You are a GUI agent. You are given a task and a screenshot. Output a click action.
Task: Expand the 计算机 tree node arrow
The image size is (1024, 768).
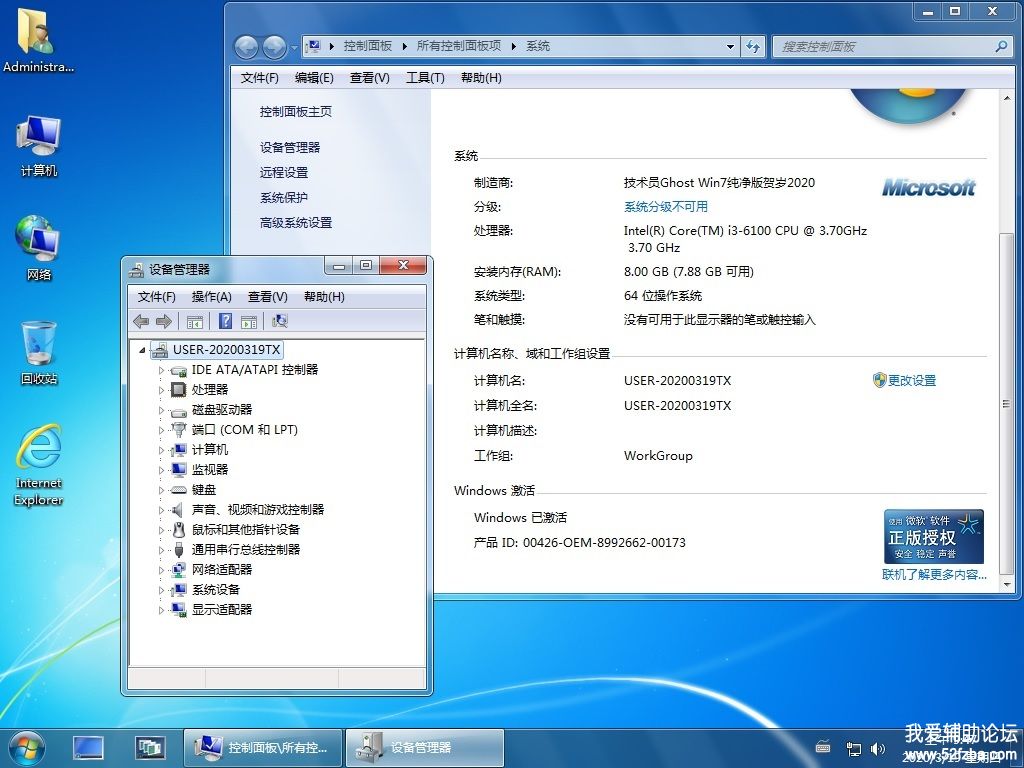pyautogui.click(x=161, y=450)
